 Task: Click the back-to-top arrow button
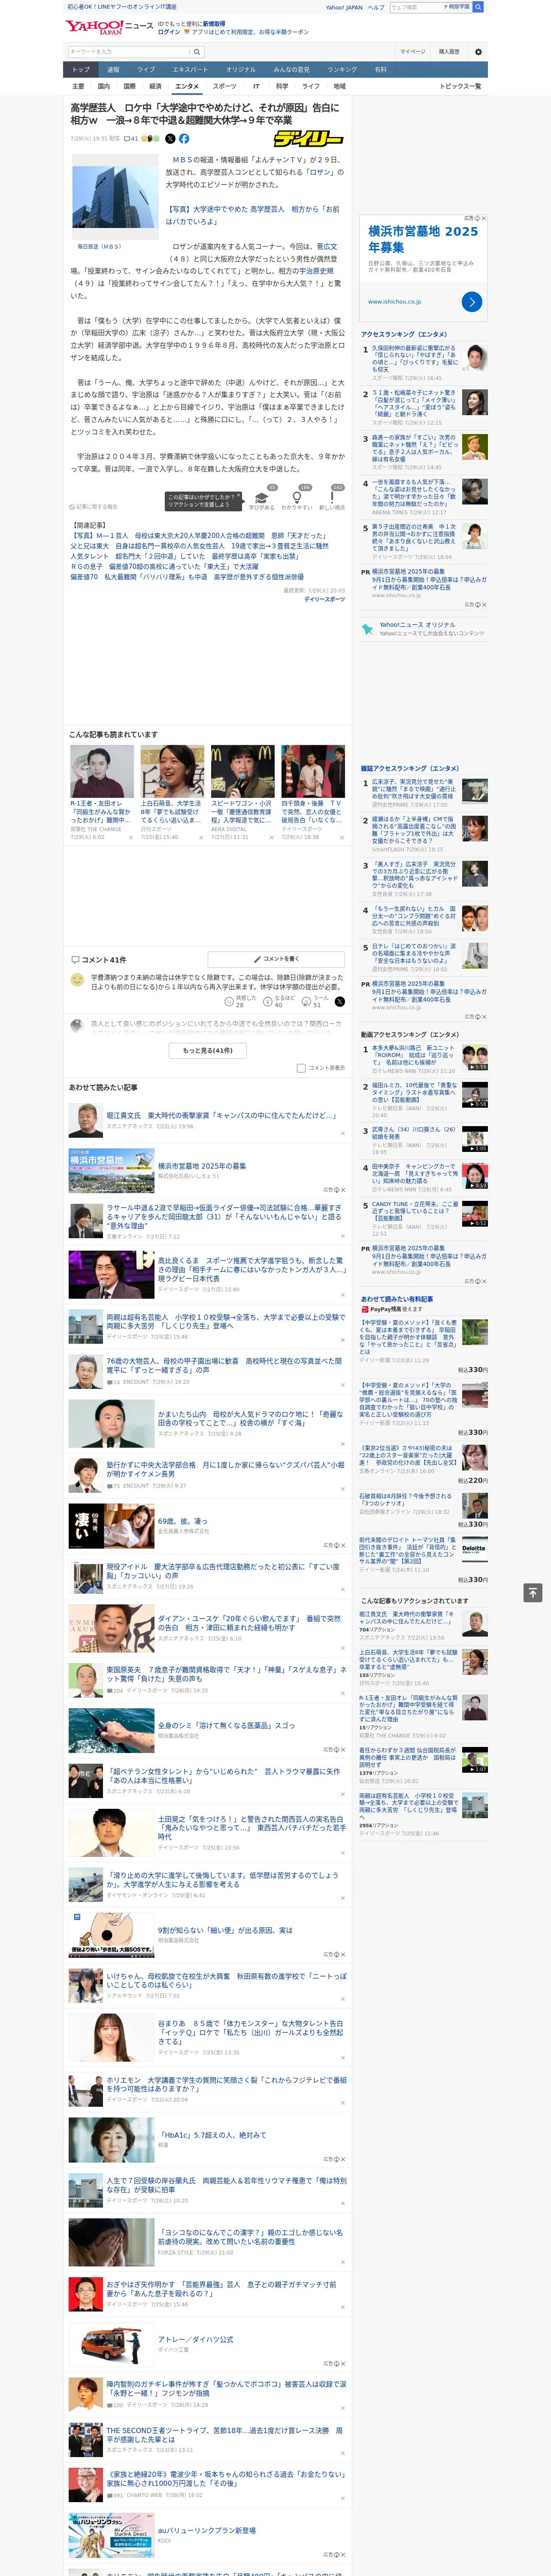click(x=533, y=1592)
